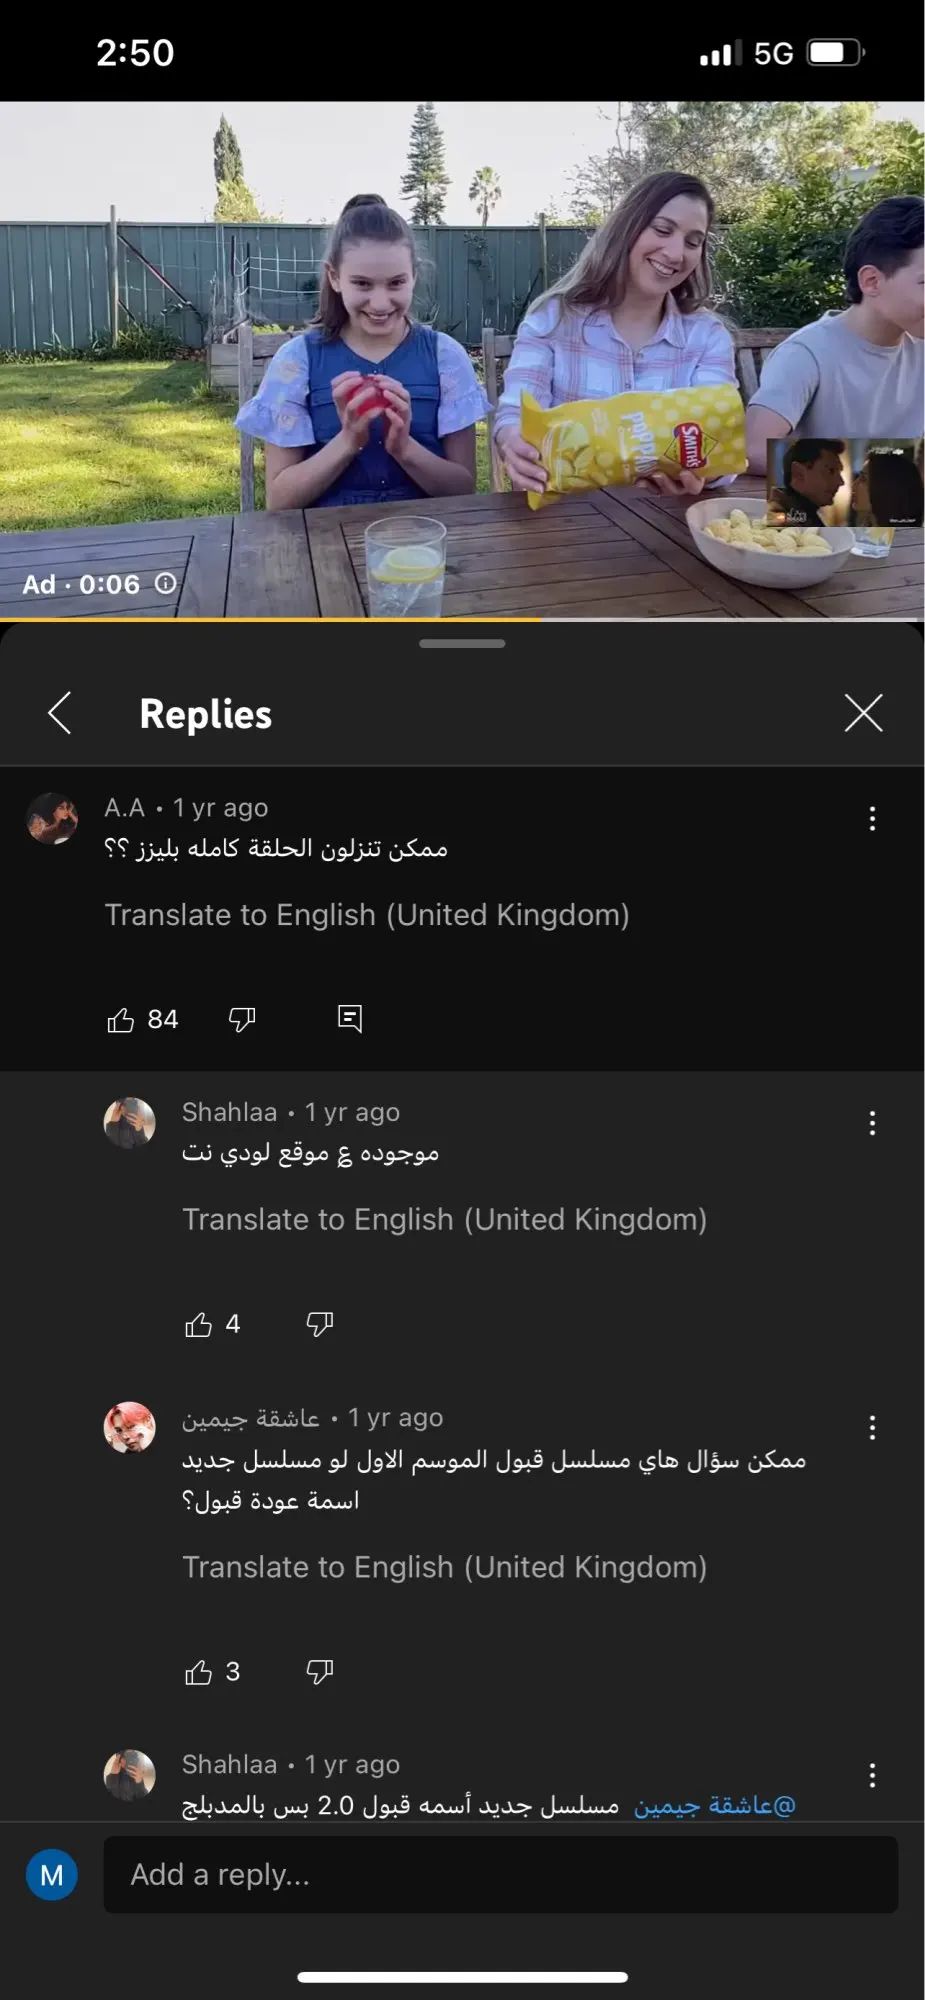Like A.A's comment with 84 likes
Screen dimensions: 925x2000
[121, 1020]
